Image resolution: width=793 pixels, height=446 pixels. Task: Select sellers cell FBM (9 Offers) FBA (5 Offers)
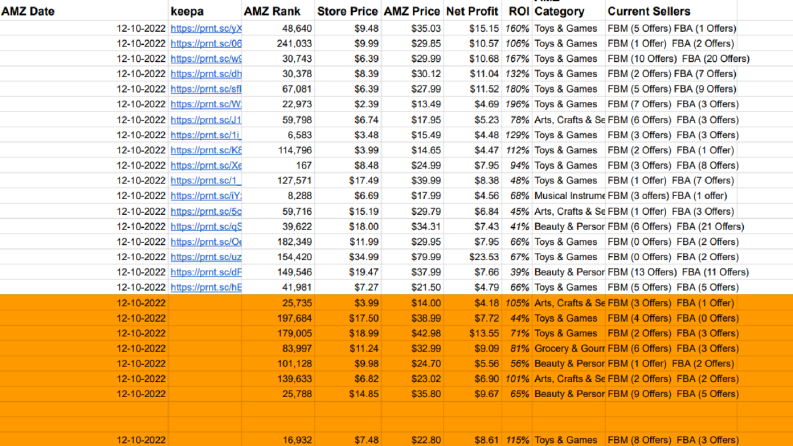pyautogui.click(x=673, y=394)
